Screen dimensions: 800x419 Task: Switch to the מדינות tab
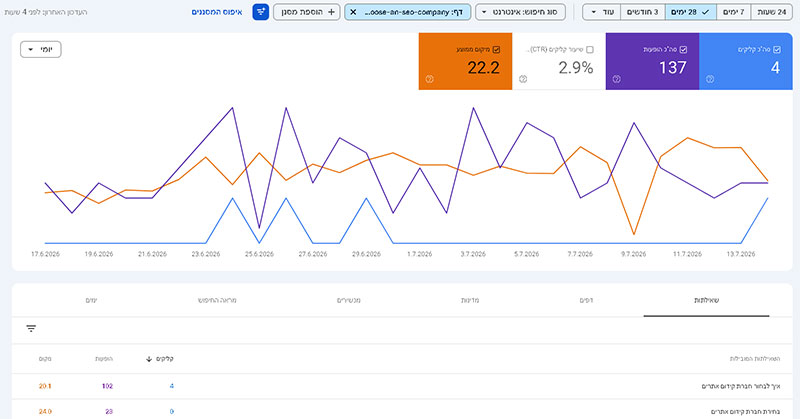click(470, 301)
